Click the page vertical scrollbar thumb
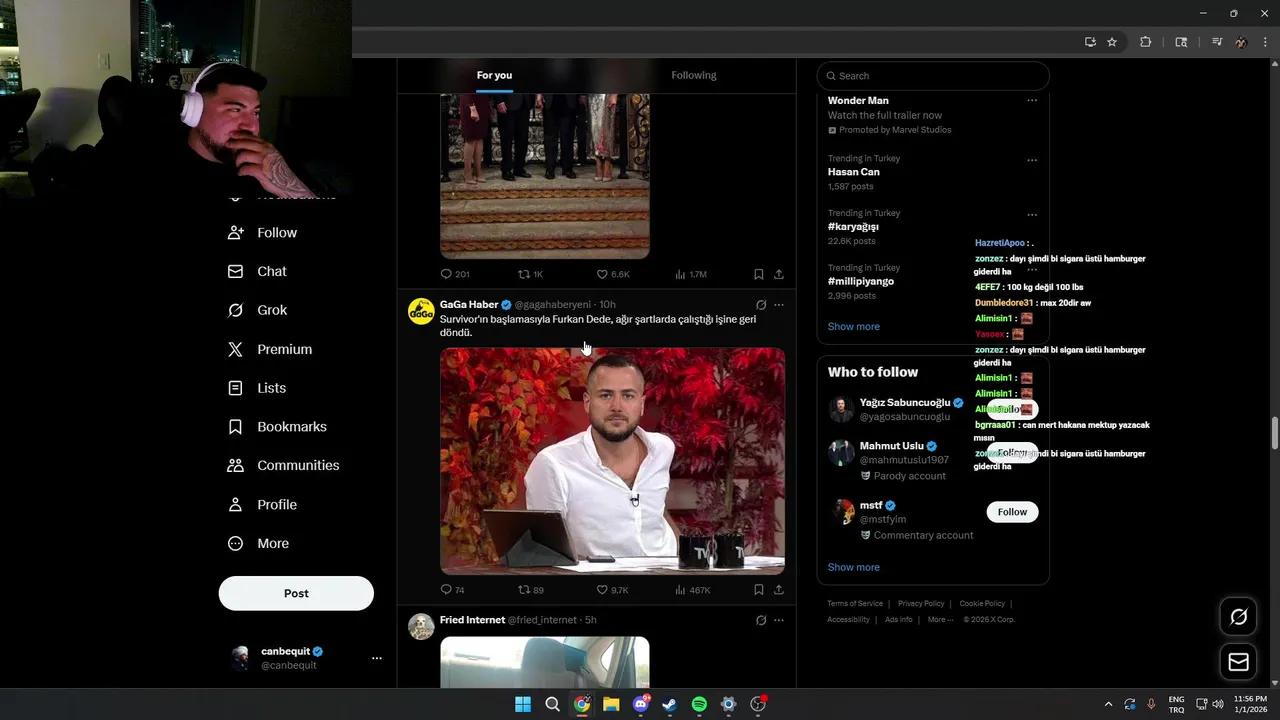The height and width of the screenshot is (720, 1280). coord(1274,434)
